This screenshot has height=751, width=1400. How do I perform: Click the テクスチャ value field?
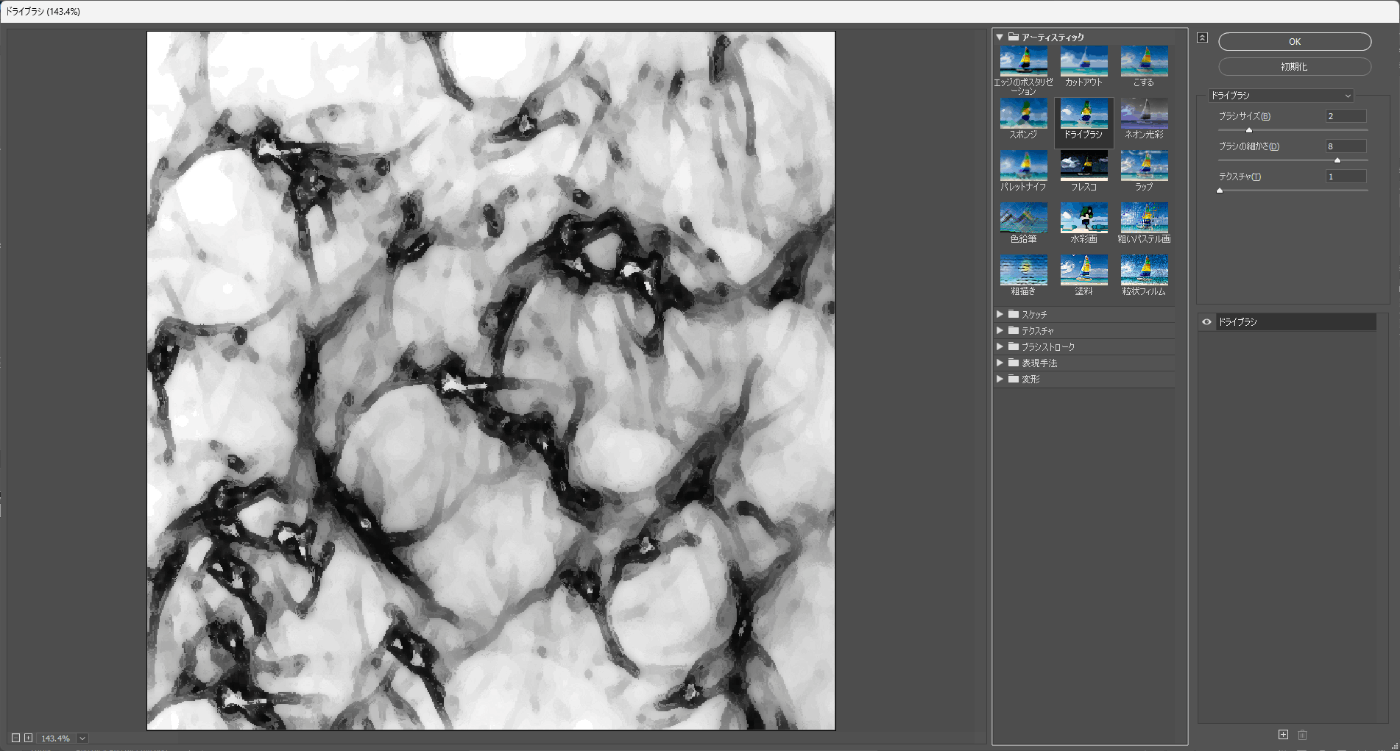click(1346, 176)
